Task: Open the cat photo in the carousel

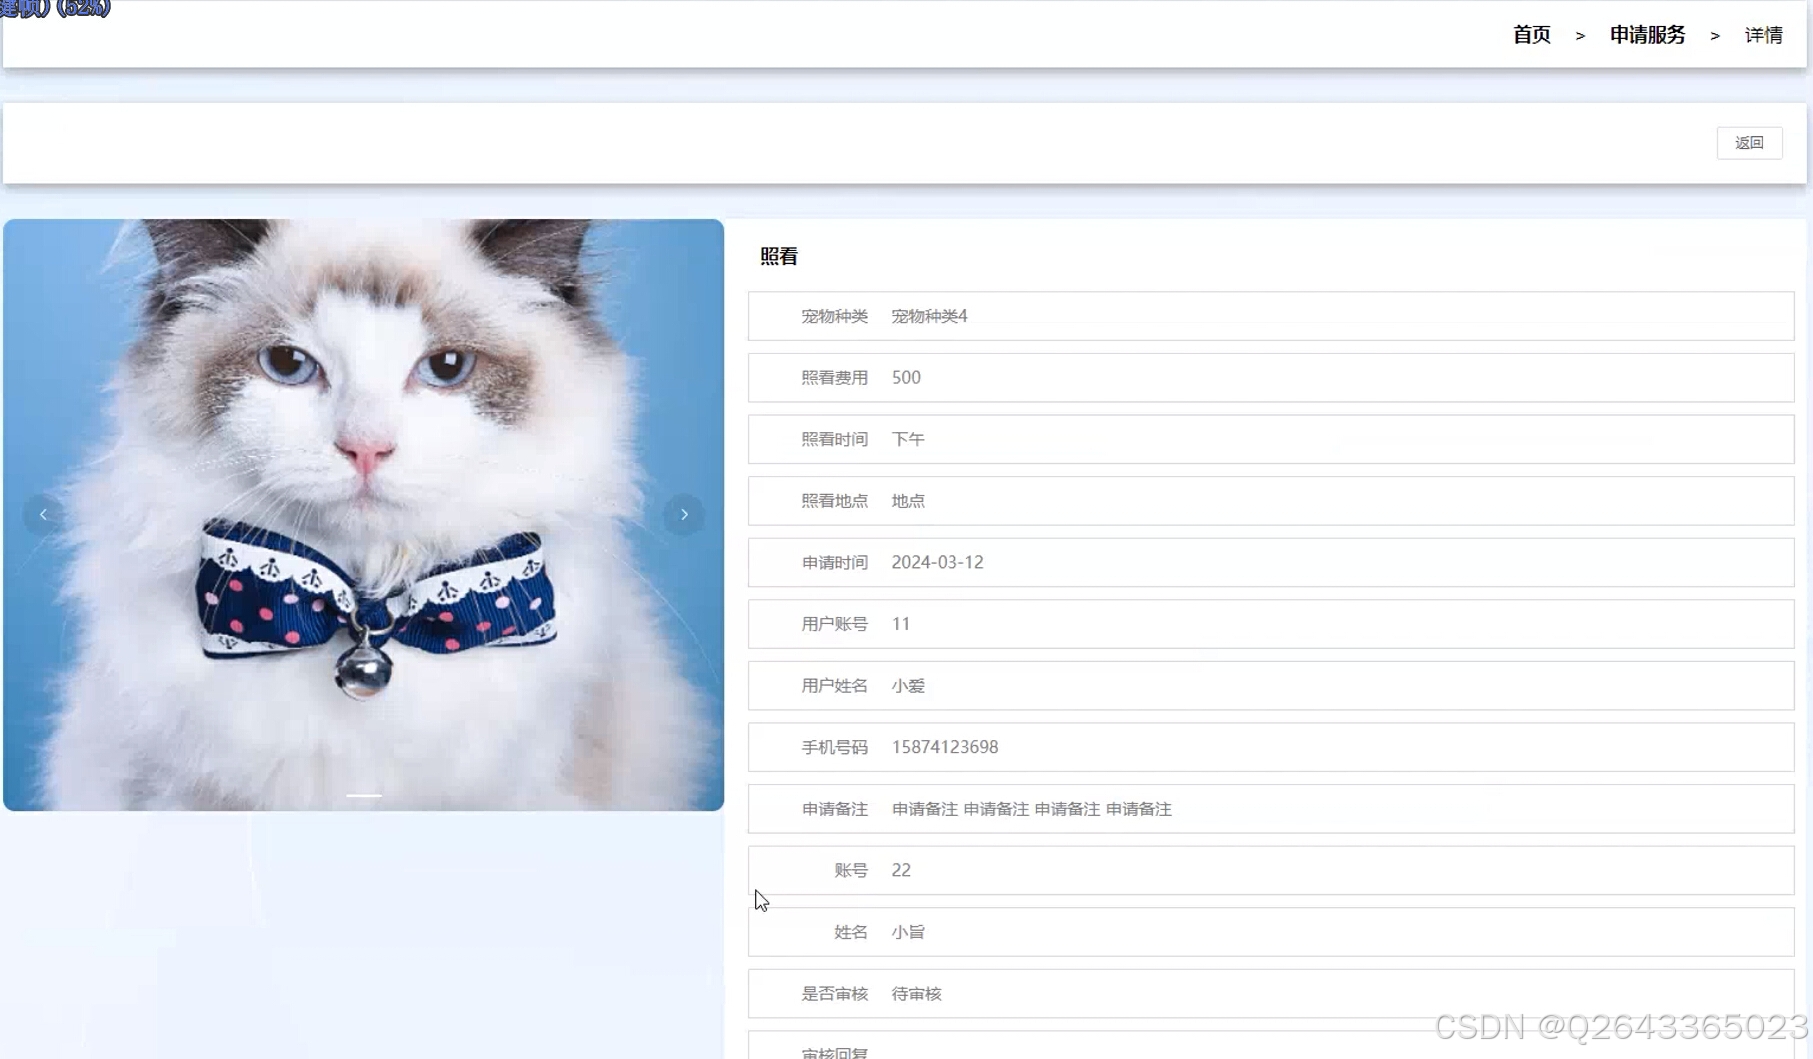Action: pos(363,514)
